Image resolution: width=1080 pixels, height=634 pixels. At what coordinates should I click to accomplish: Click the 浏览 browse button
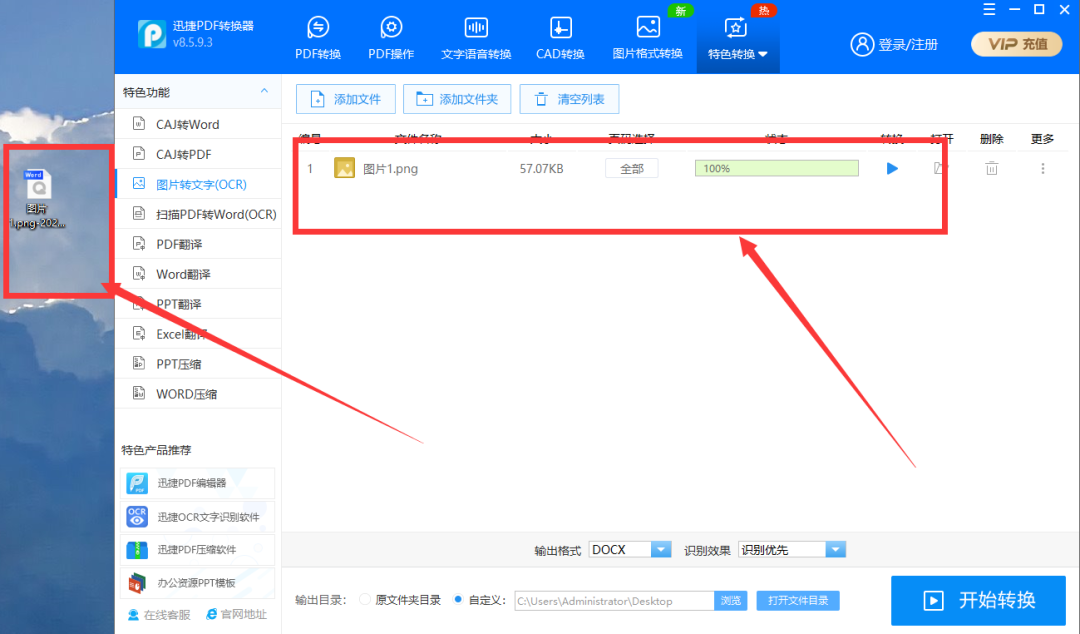point(731,601)
